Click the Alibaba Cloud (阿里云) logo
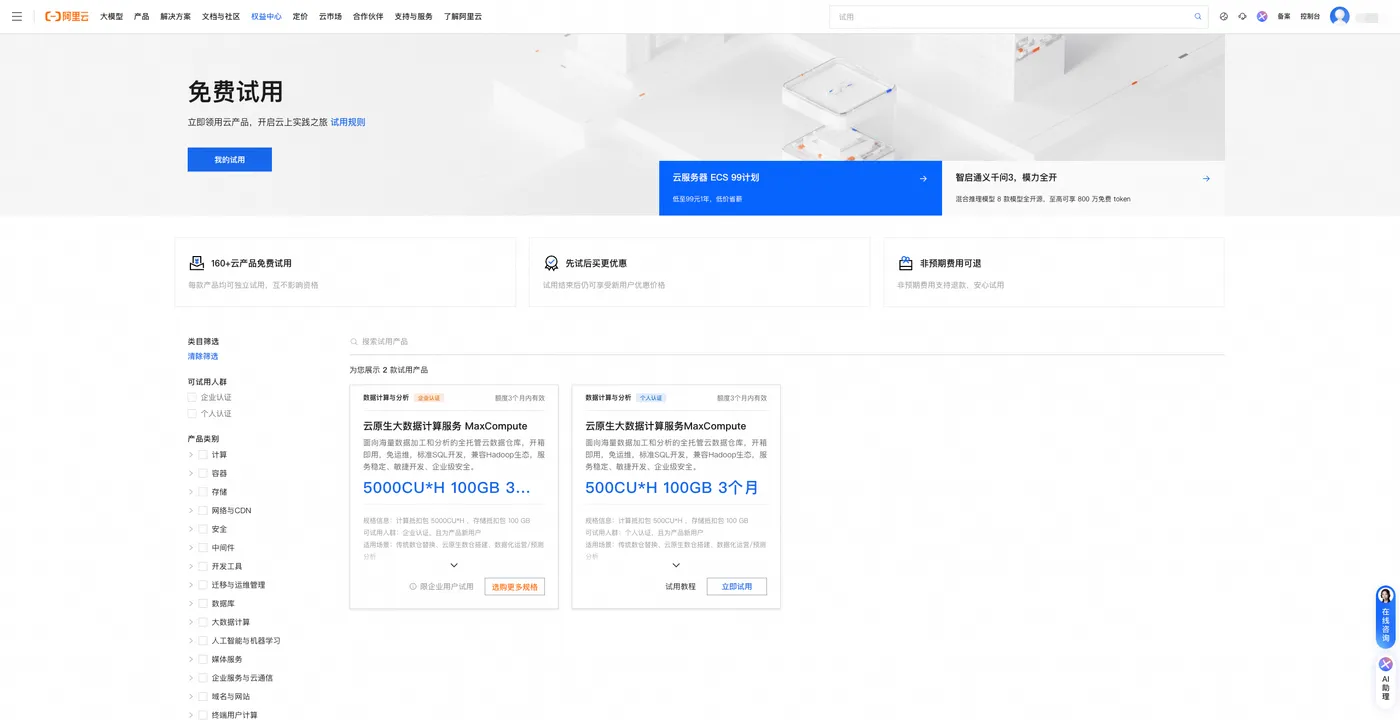1400x720 pixels. pyautogui.click(x=67, y=17)
